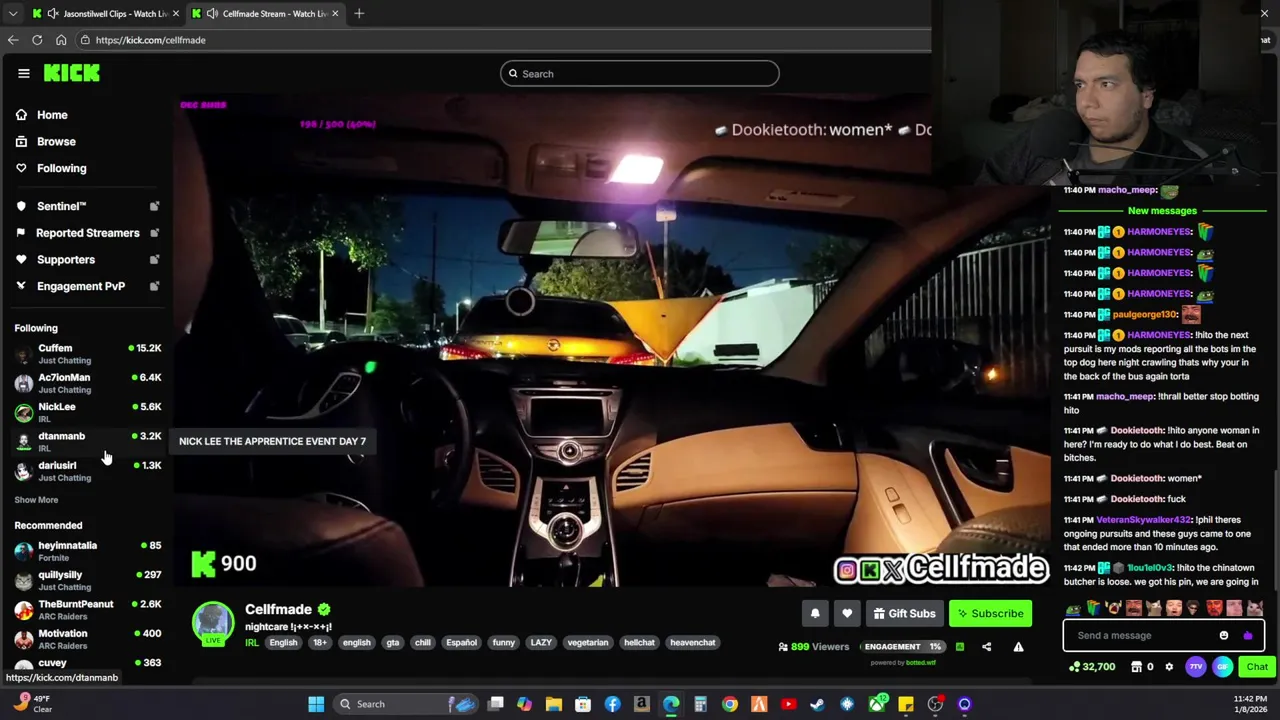Open Engagement PvP sidebar entry

pos(81,286)
